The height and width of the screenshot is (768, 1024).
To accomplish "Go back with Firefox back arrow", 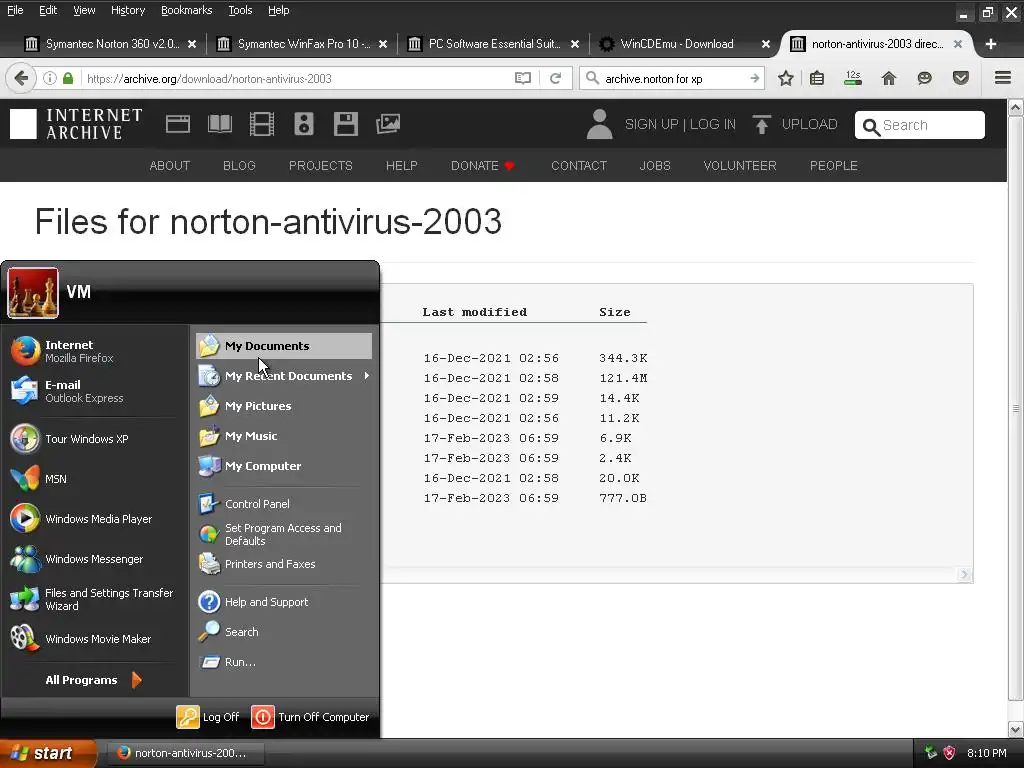I will point(21,78).
